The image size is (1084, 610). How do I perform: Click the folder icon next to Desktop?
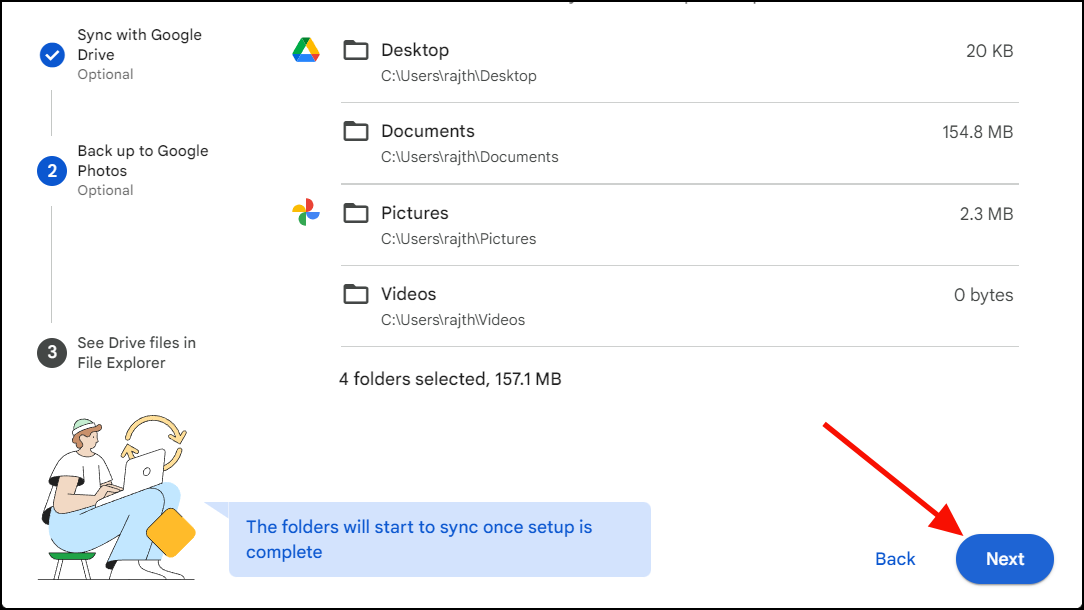pos(356,50)
